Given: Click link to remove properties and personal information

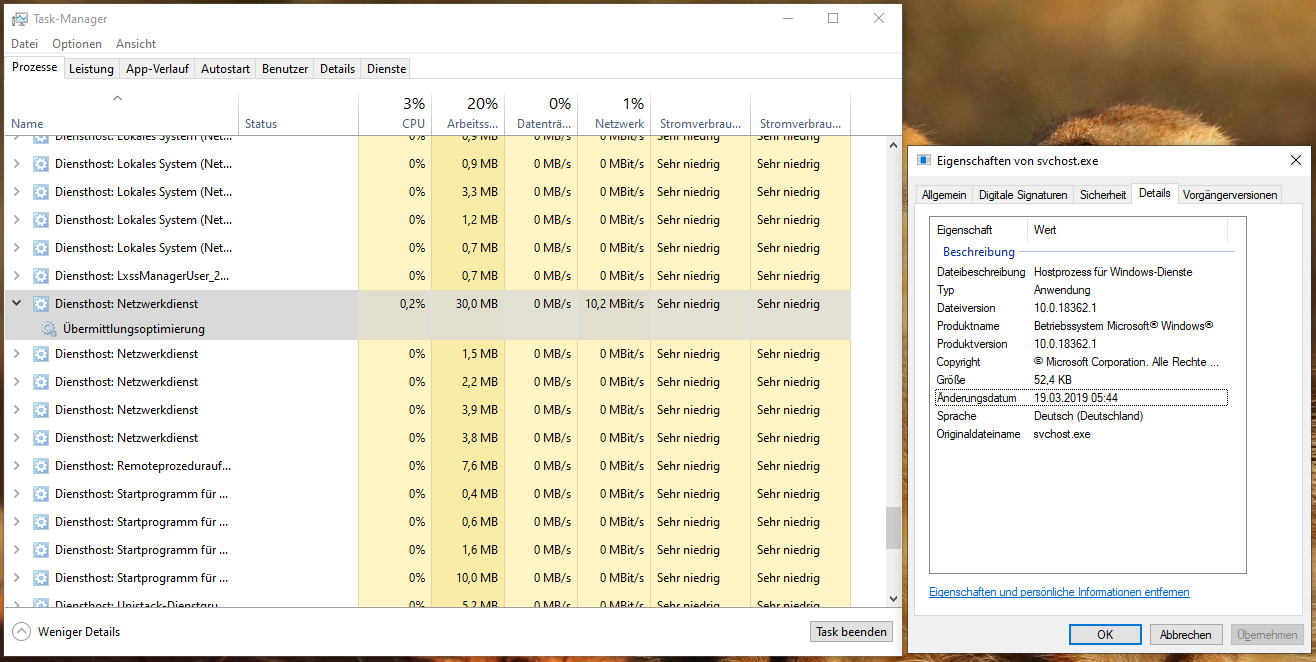Looking at the screenshot, I should (1059, 592).
